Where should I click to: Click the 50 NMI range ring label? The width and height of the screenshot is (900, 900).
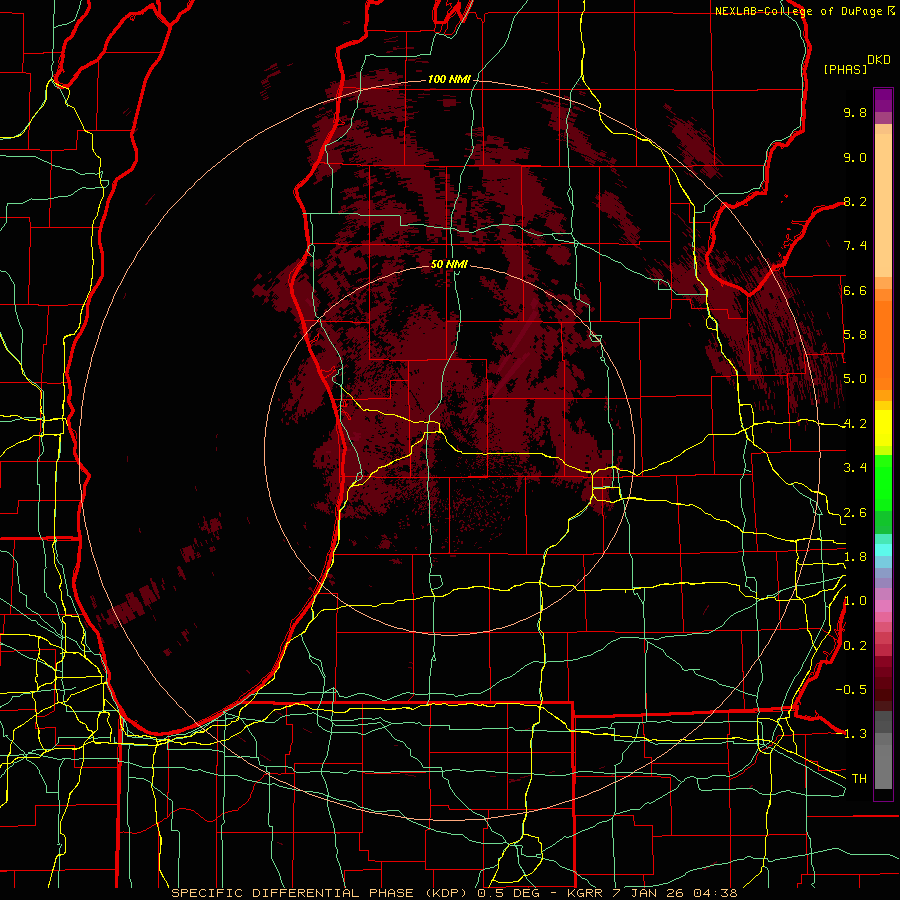point(449,264)
